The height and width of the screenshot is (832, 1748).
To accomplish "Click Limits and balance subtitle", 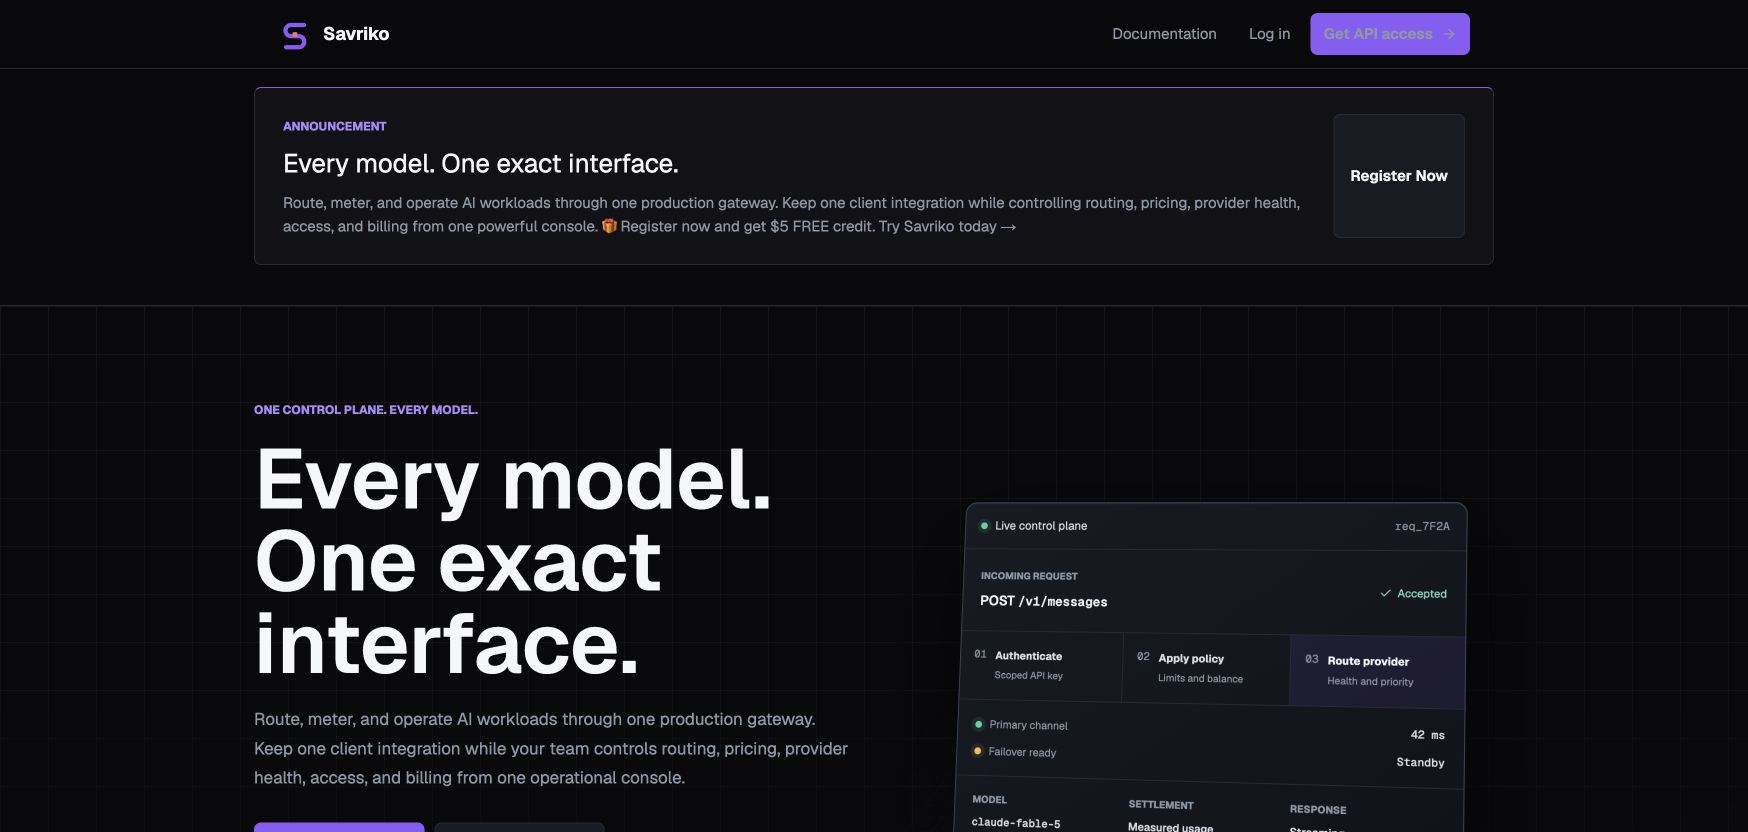I will [1200, 679].
